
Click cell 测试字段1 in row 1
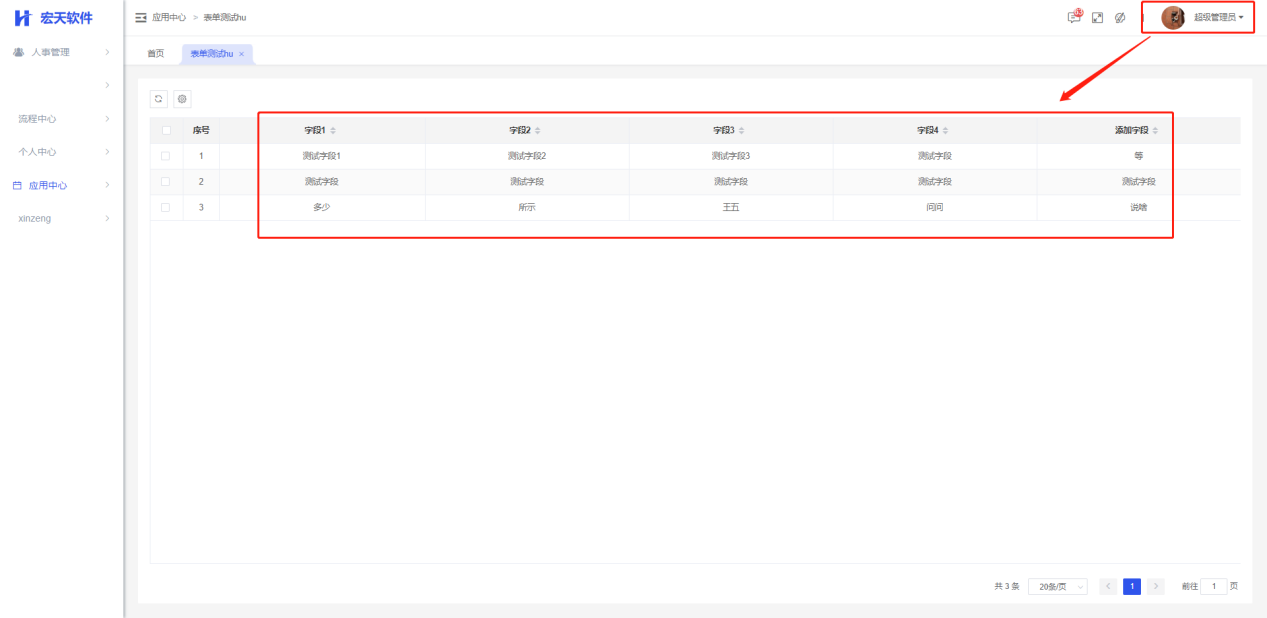[322, 156]
